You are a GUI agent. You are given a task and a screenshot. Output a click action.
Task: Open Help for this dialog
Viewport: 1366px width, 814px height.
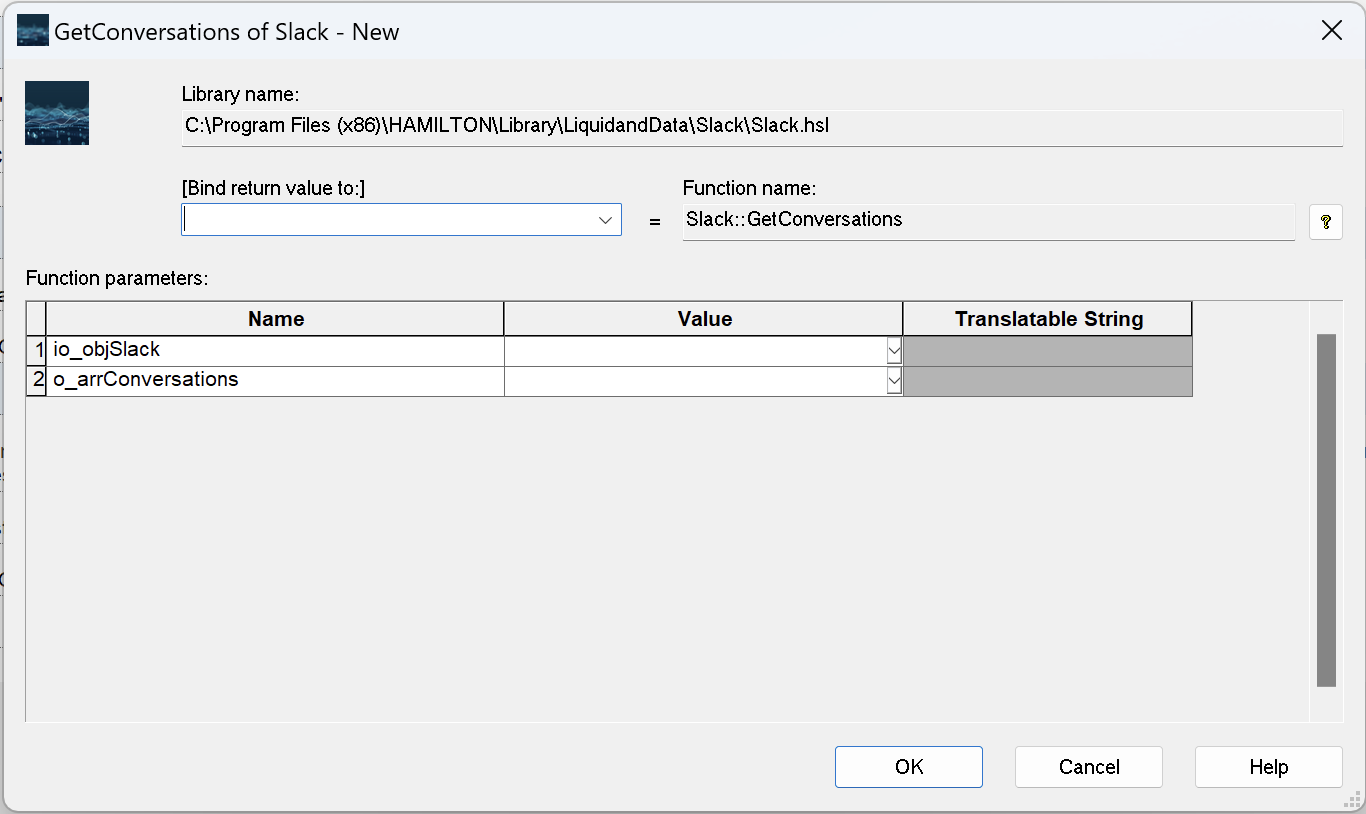coord(1268,767)
